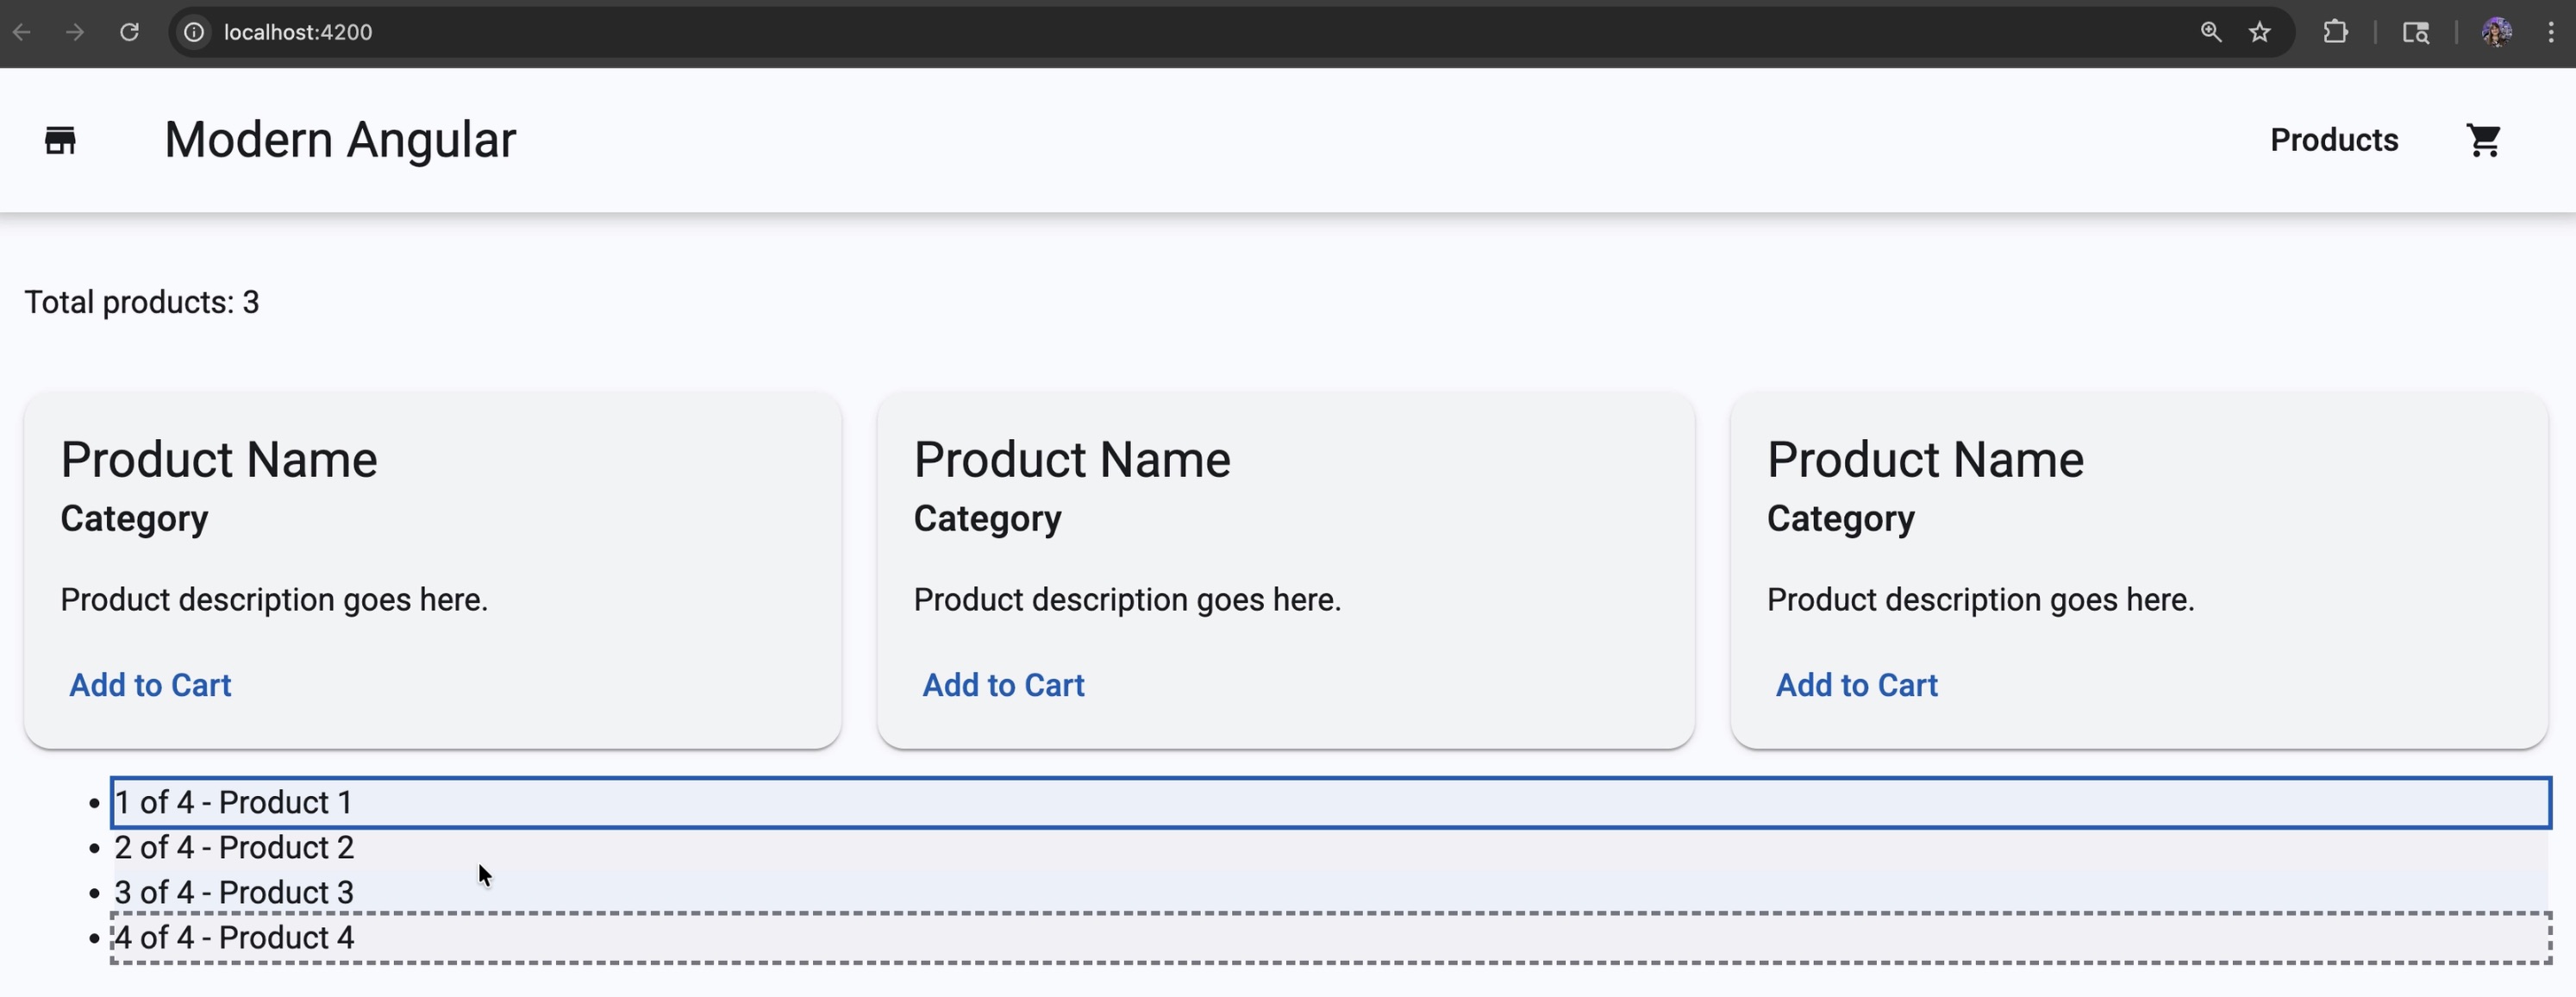The width and height of the screenshot is (2576, 997).
Task: Add the first product to the cart
Action: pos(150,685)
